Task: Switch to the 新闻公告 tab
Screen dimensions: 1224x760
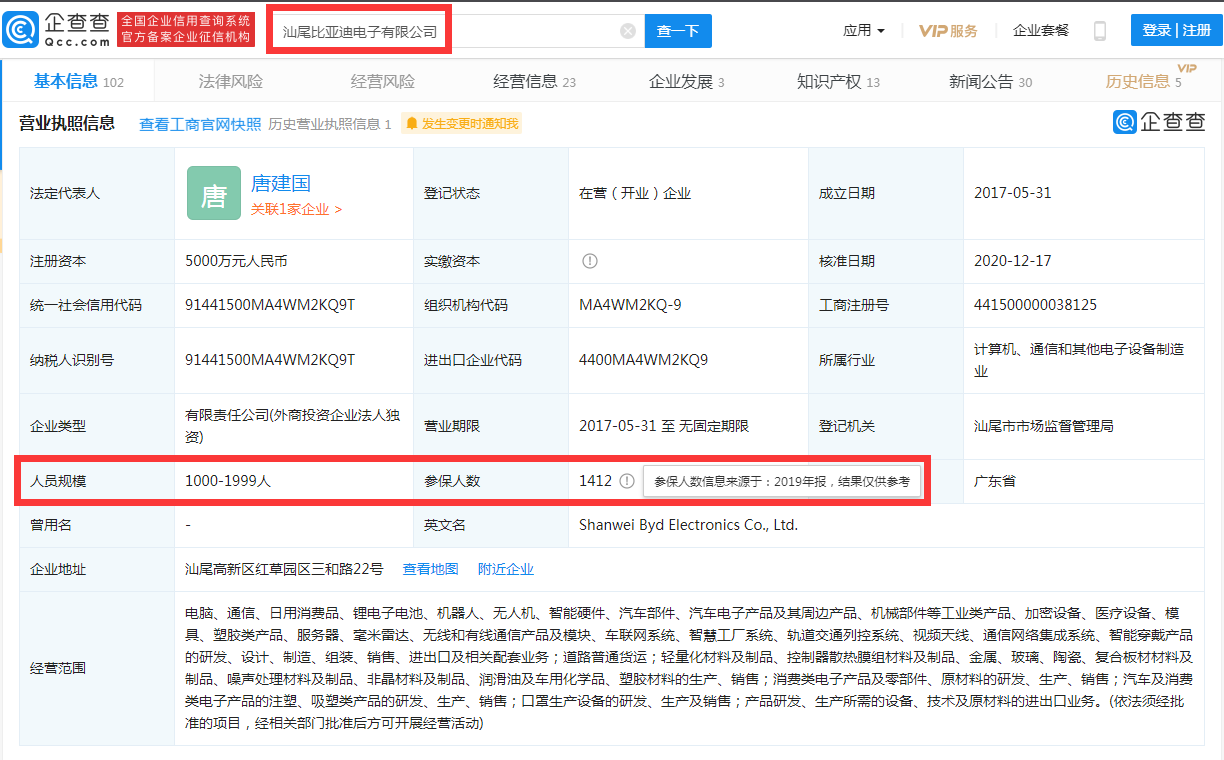Action: pos(990,82)
